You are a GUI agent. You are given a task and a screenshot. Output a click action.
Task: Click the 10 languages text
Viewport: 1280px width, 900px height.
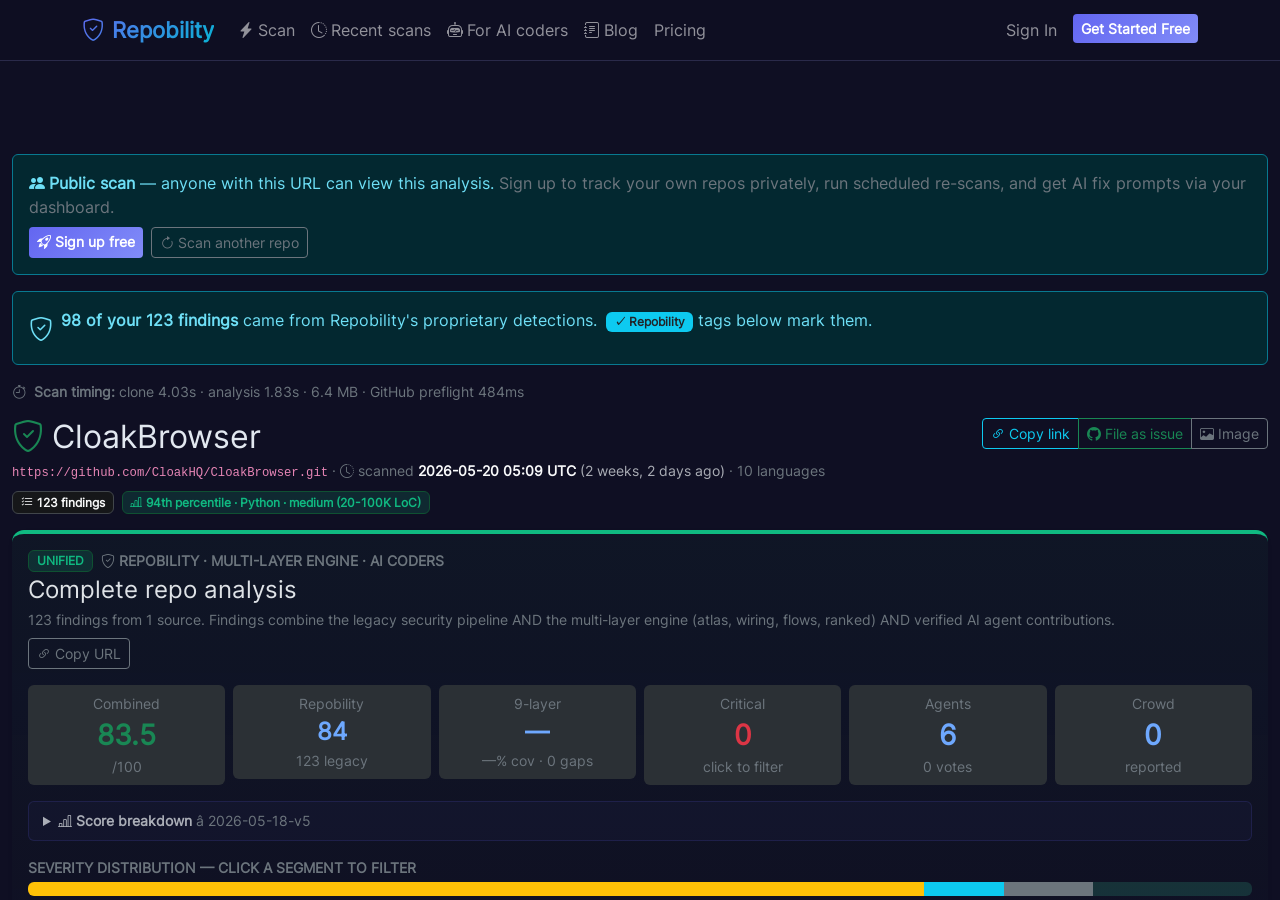click(781, 471)
